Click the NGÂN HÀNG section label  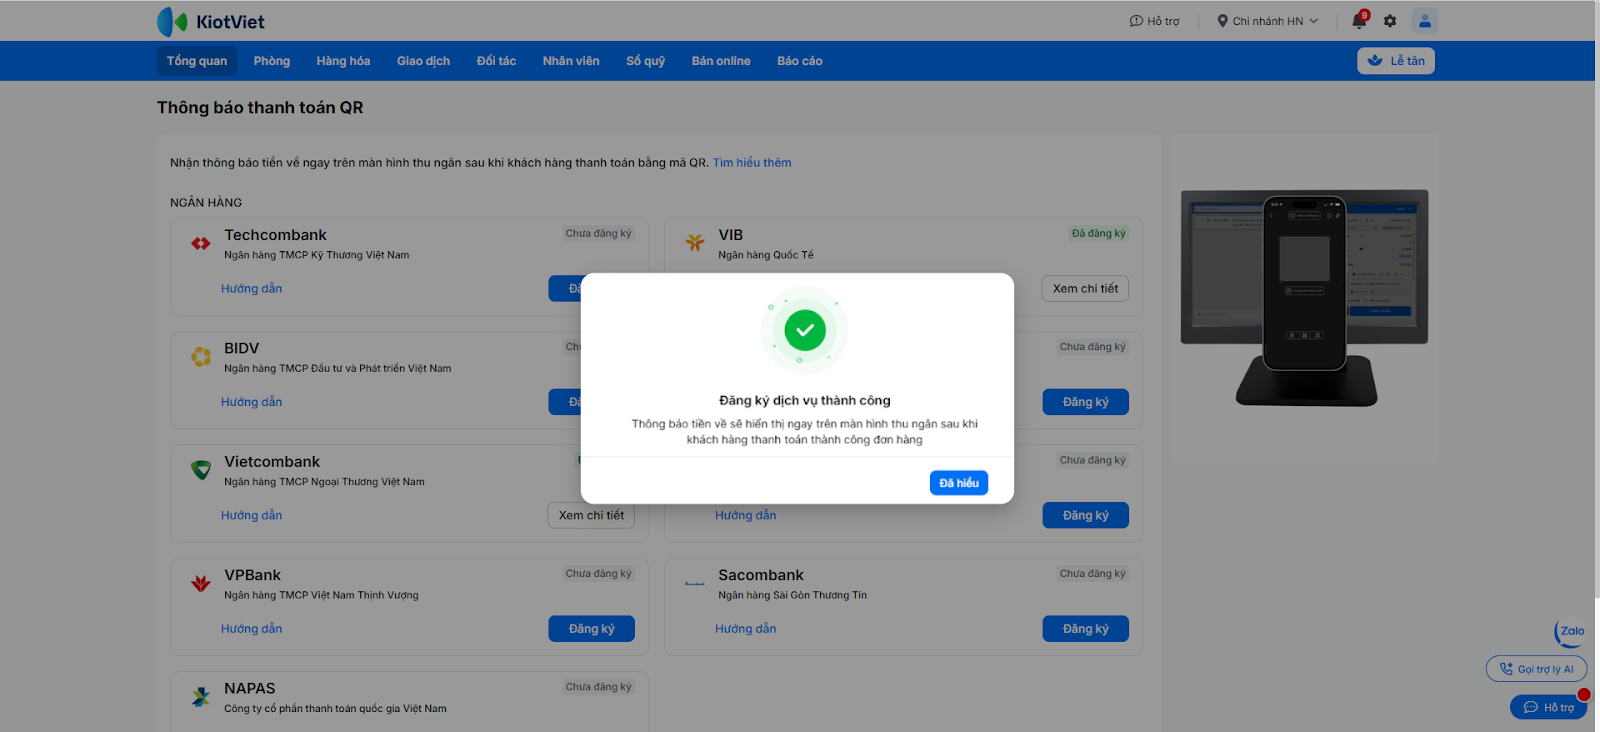click(206, 203)
